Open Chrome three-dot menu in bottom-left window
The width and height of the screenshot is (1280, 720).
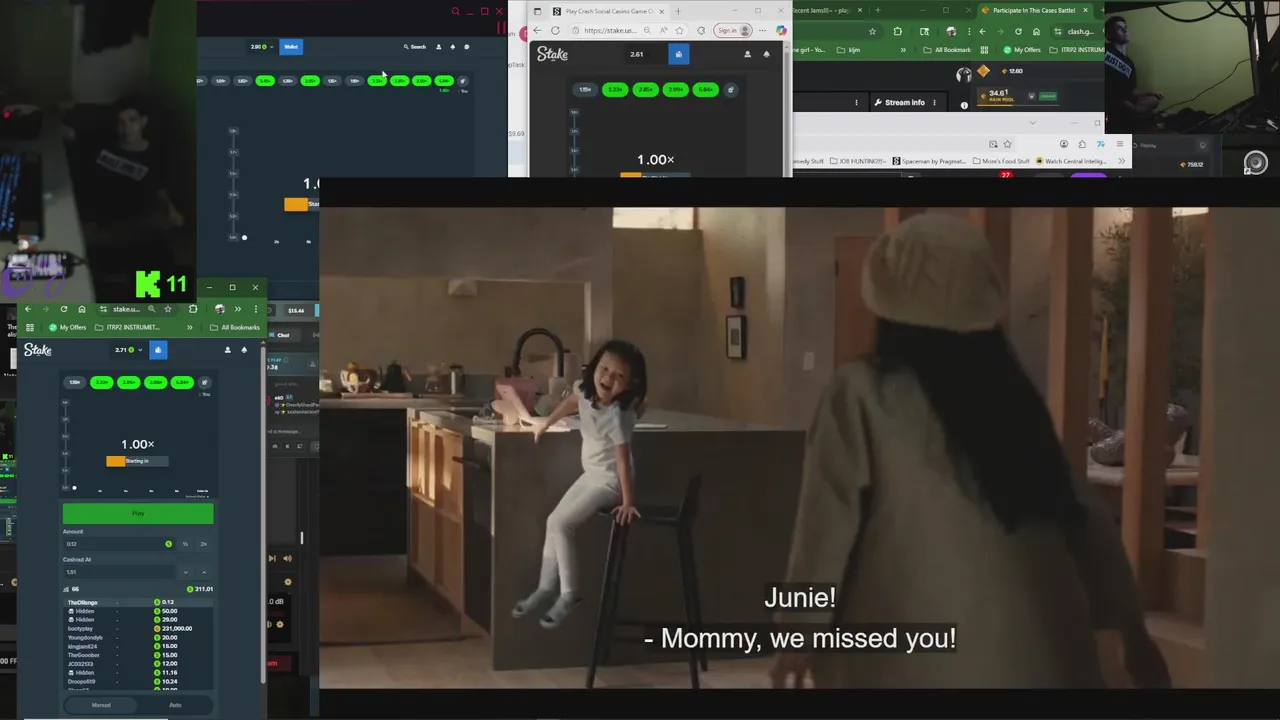255,309
